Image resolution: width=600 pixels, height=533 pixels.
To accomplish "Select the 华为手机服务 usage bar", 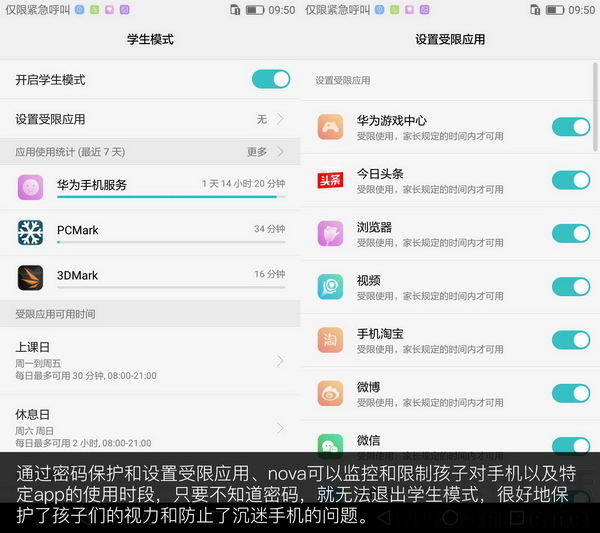I will (x=171, y=197).
